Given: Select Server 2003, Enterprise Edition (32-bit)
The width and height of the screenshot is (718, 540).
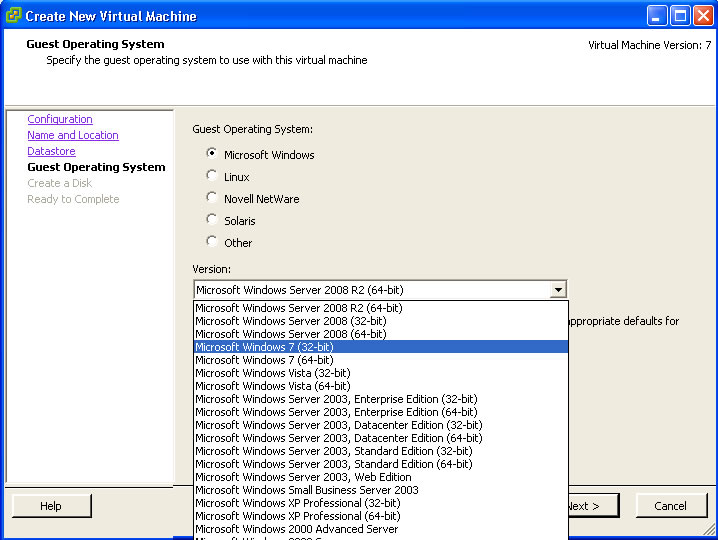Looking at the screenshot, I should tap(381, 399).
